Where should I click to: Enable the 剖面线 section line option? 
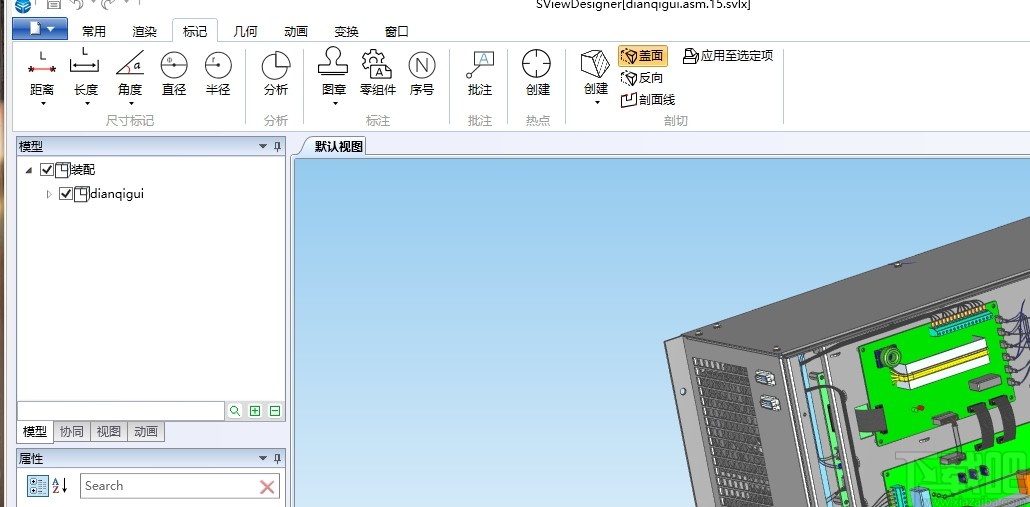coord(648,100)
